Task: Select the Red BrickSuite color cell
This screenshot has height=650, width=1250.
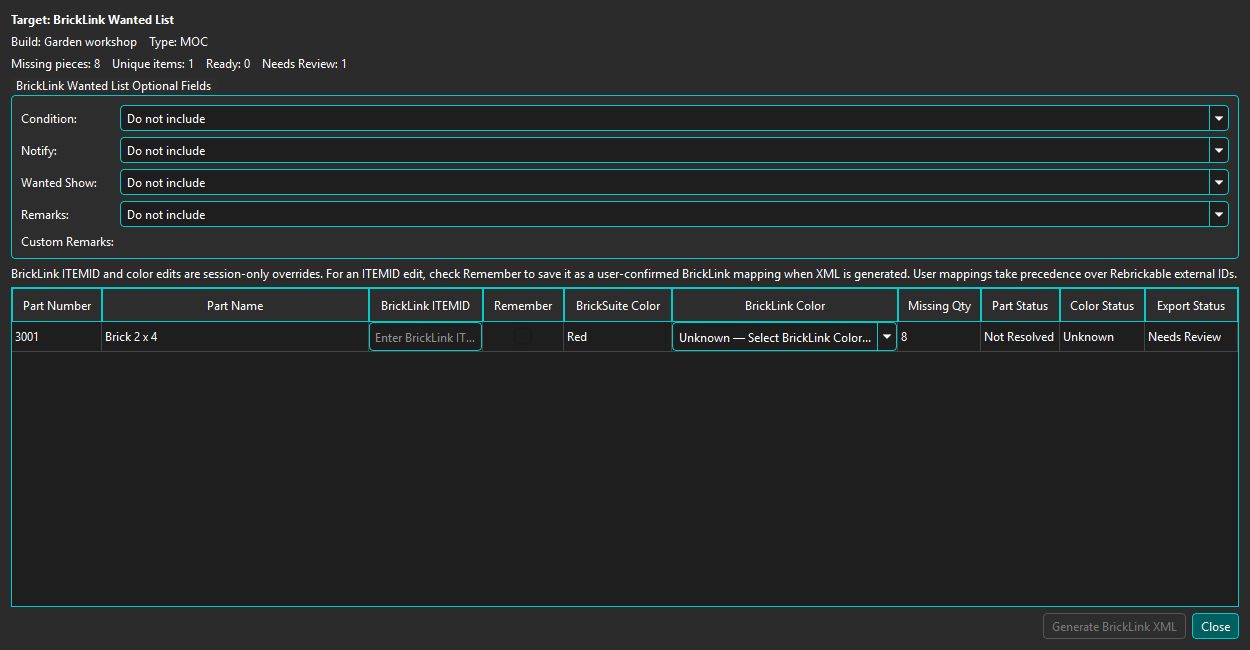Action: point(618,337)
